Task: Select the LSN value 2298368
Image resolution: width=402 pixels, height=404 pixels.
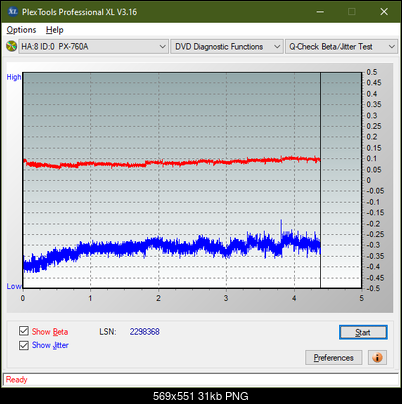Action: pyautogui.click(x=145, y=332)
